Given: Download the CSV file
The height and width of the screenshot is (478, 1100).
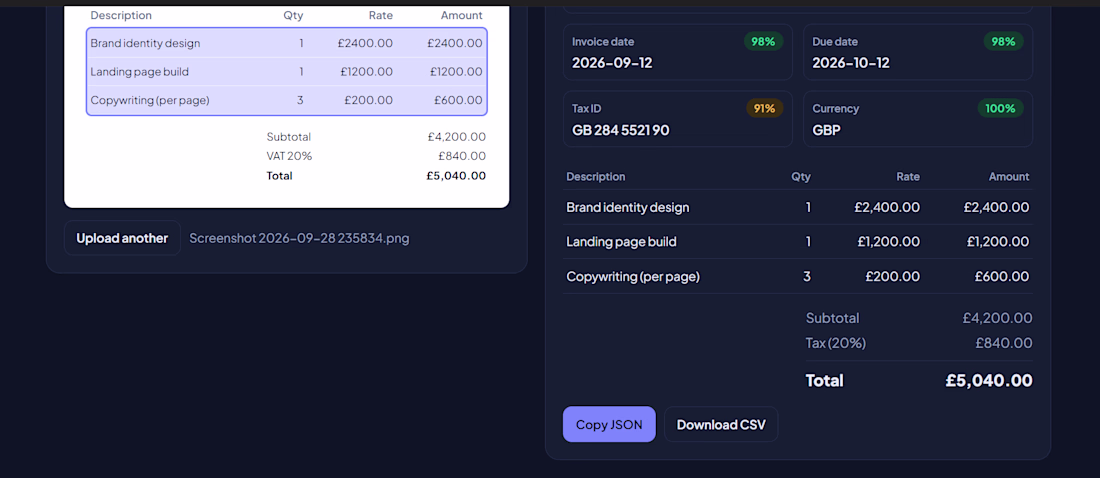Looking at the screenshot, I should coord(721,424).
